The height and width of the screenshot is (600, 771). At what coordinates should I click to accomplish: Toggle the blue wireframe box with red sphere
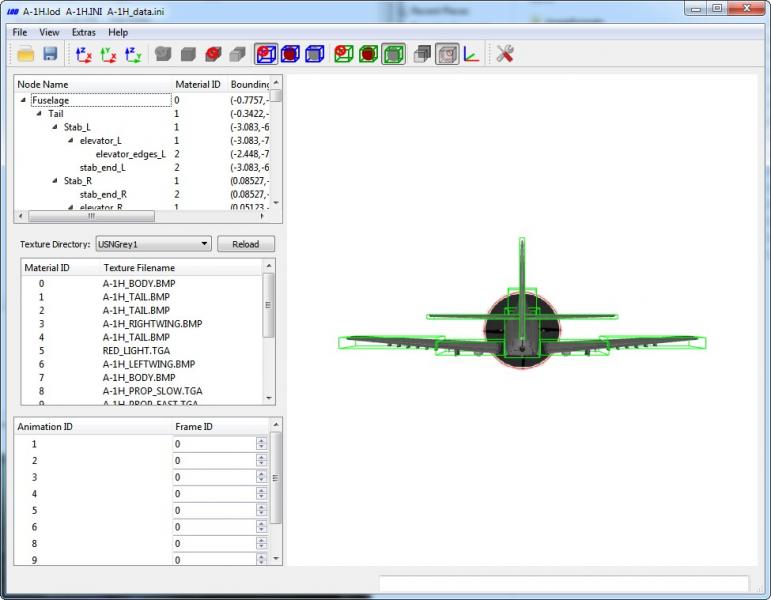(x=266, y=54)
